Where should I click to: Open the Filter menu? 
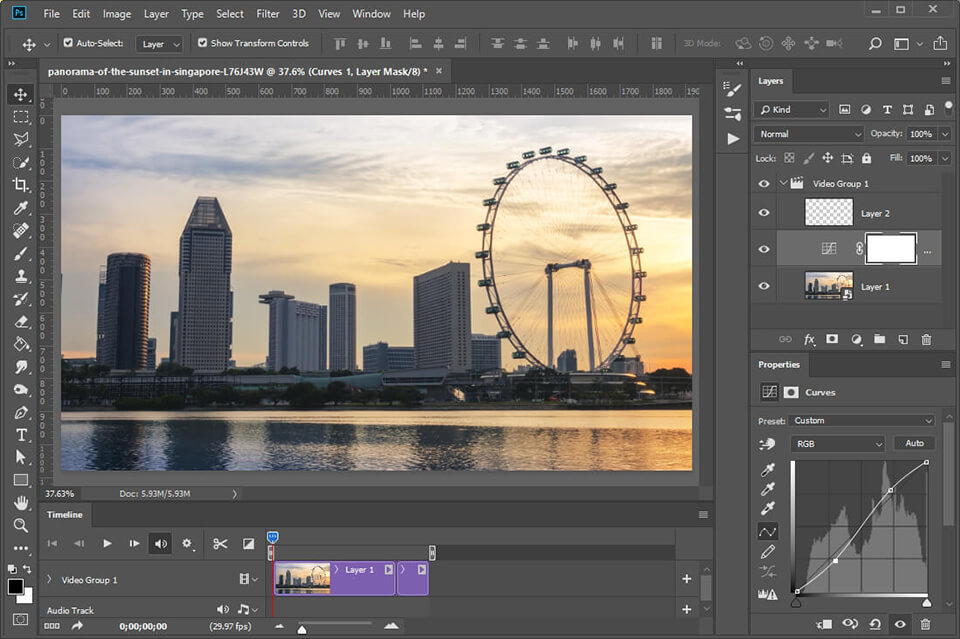coord(267,14)
